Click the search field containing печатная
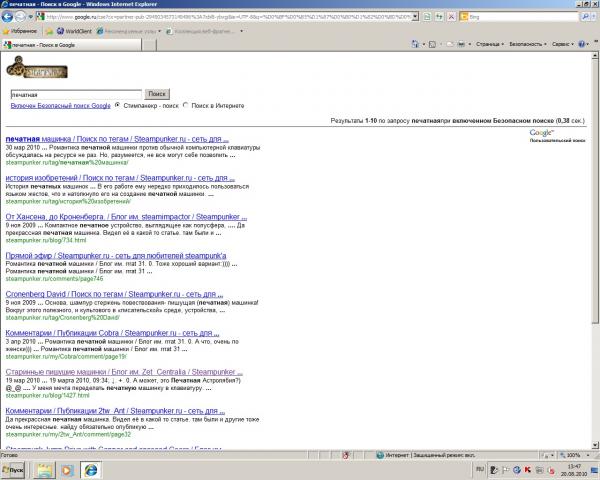Image resolution: width=600 pixels, height=480 pixels. (76, 95)
